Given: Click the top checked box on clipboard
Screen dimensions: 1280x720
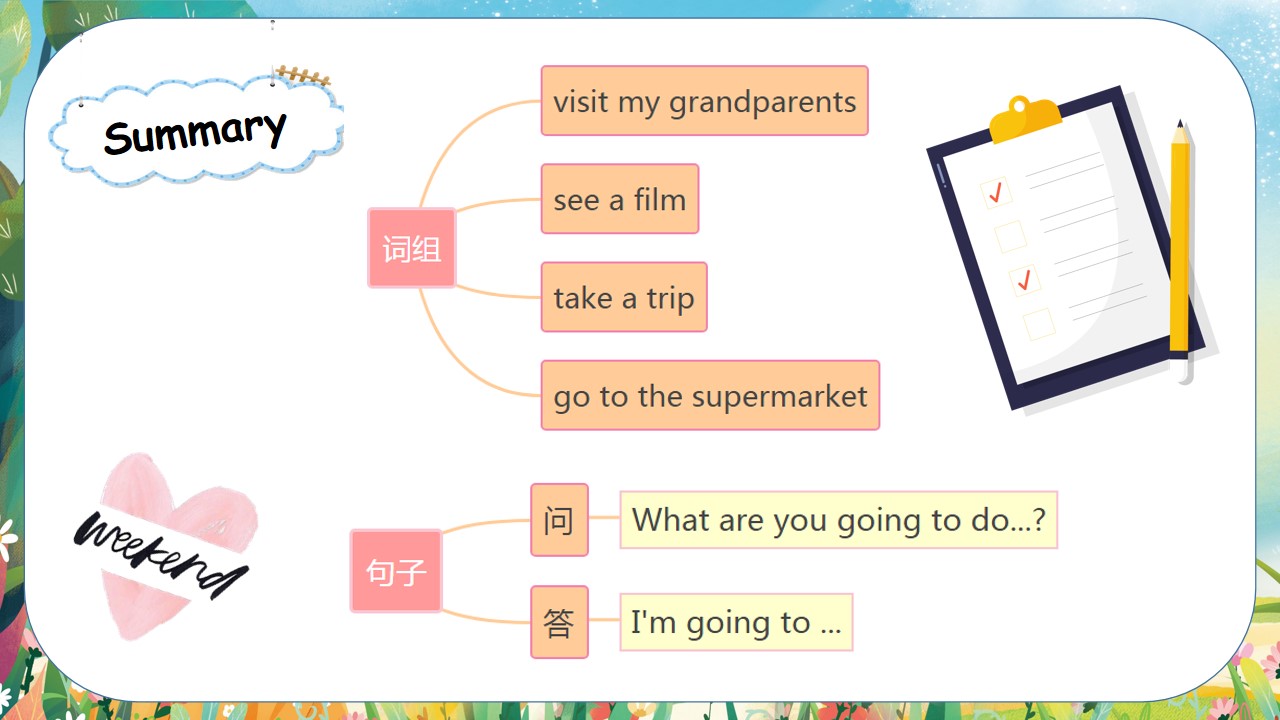Looking at the screenshot, I should (995, 193).
